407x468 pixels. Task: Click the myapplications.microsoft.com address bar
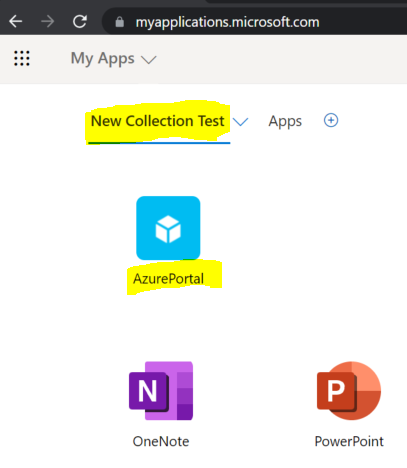coord(227,22)
